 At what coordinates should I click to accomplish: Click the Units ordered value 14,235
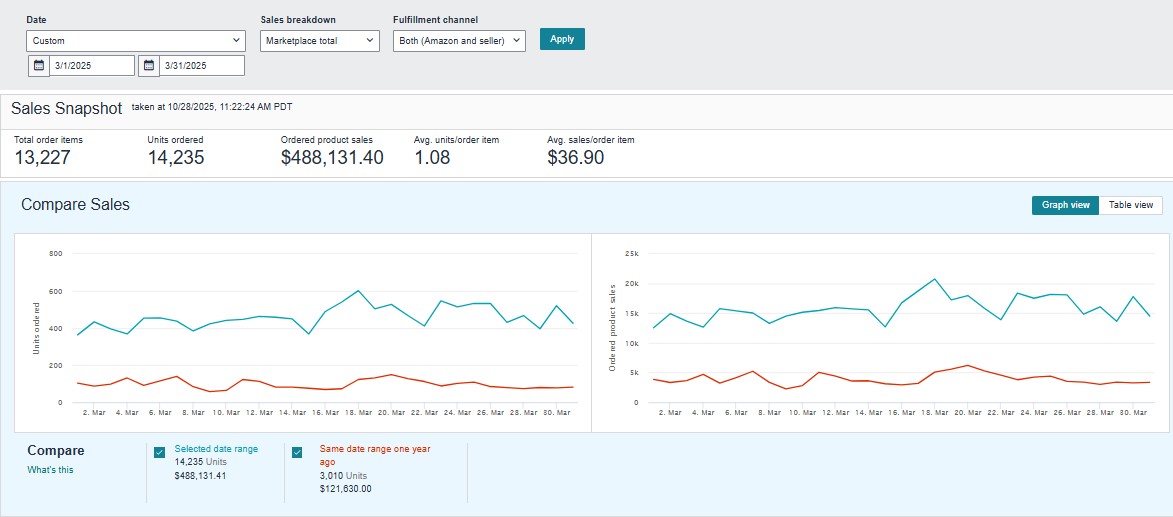pos(176,157)
